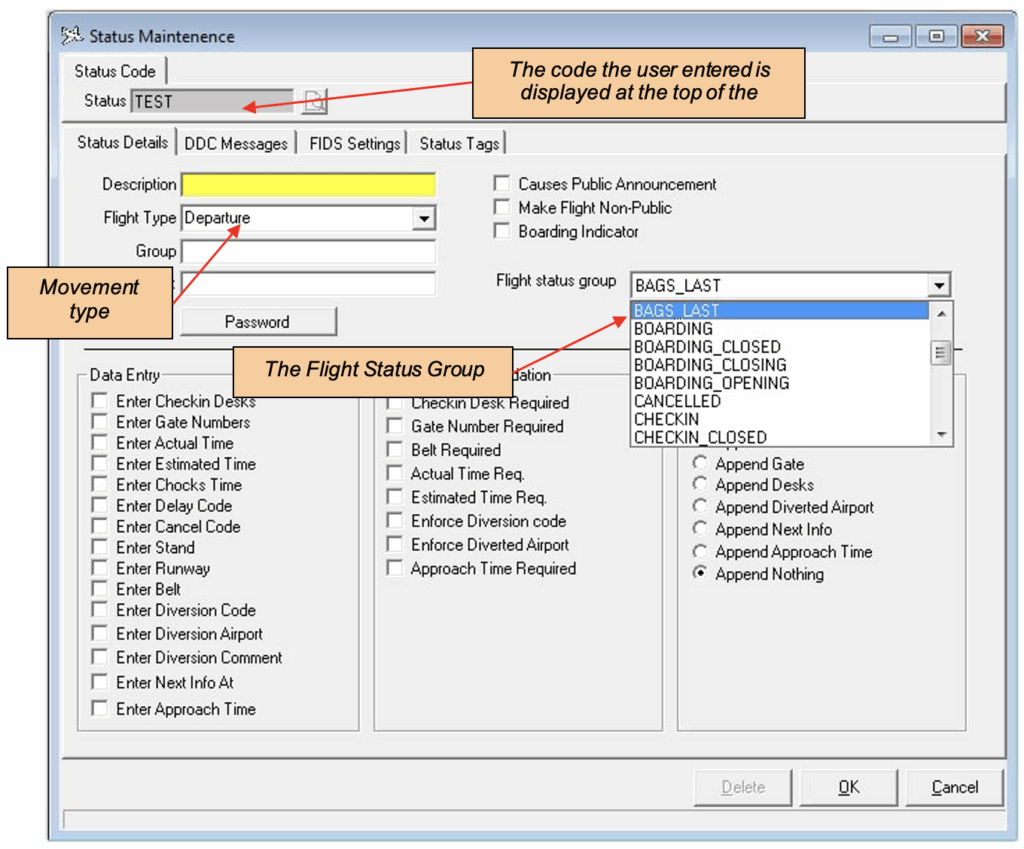Switch to the DDC Messages tab

236,143
